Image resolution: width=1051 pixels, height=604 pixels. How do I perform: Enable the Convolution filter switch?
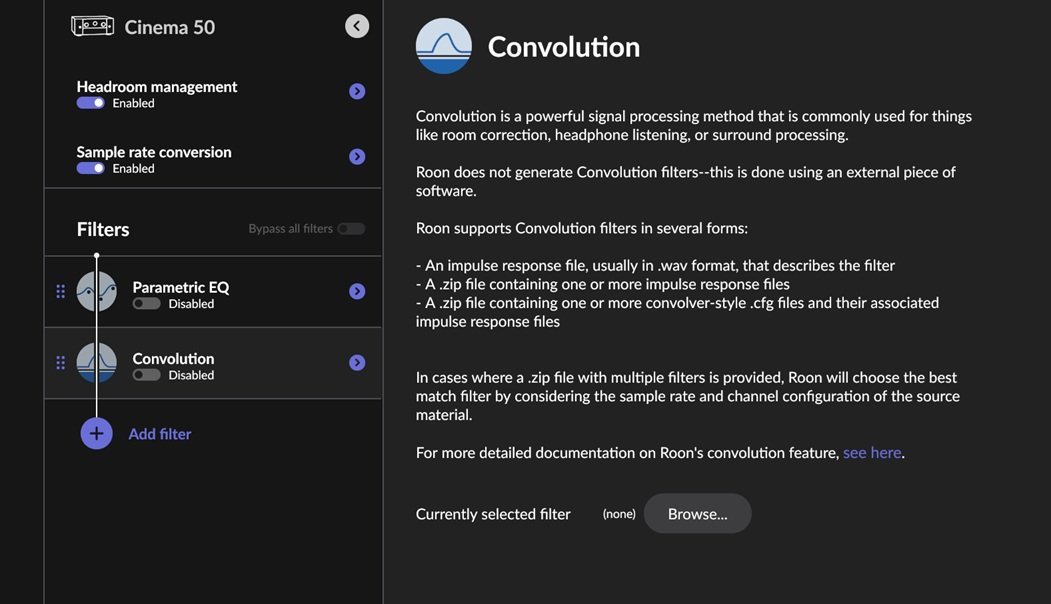(x=146, y=375)
